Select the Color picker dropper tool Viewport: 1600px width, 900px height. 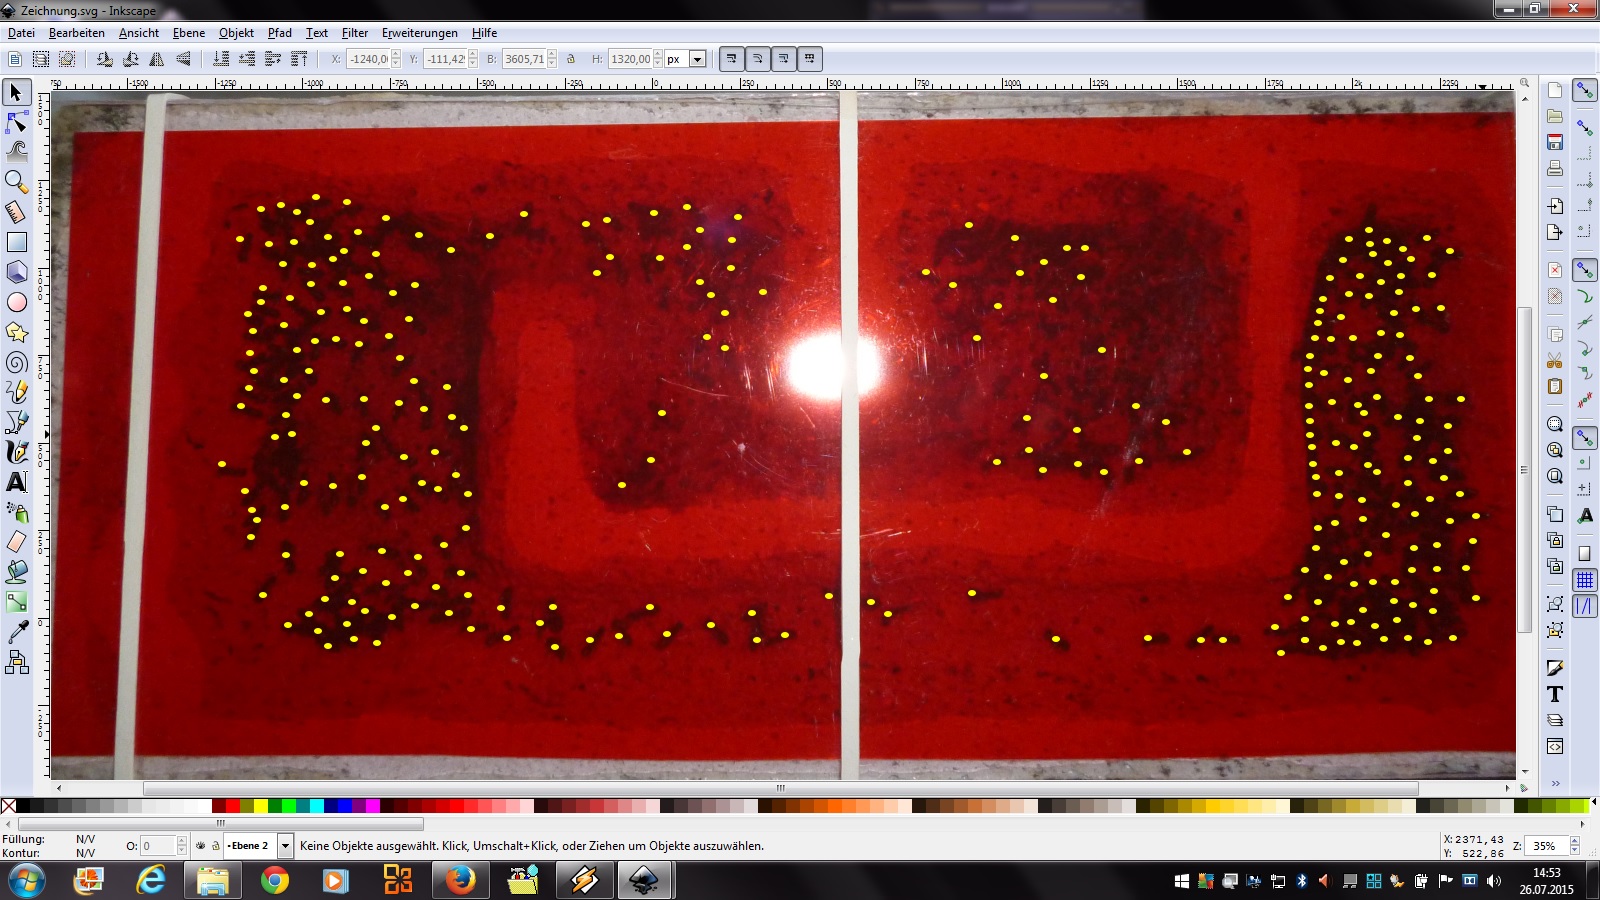[x=17, y=632]
